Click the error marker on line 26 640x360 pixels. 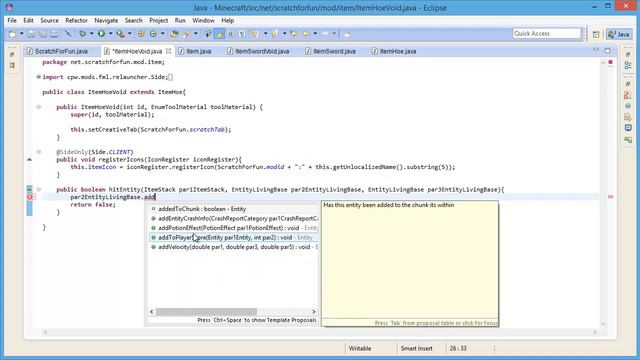pos(29,197)
